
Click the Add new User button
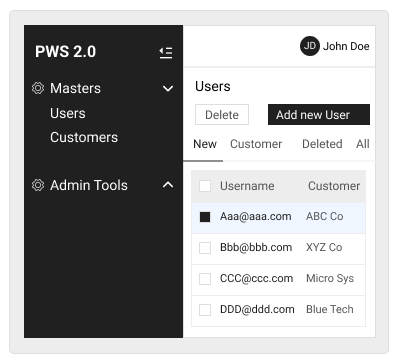coord(319,115)
